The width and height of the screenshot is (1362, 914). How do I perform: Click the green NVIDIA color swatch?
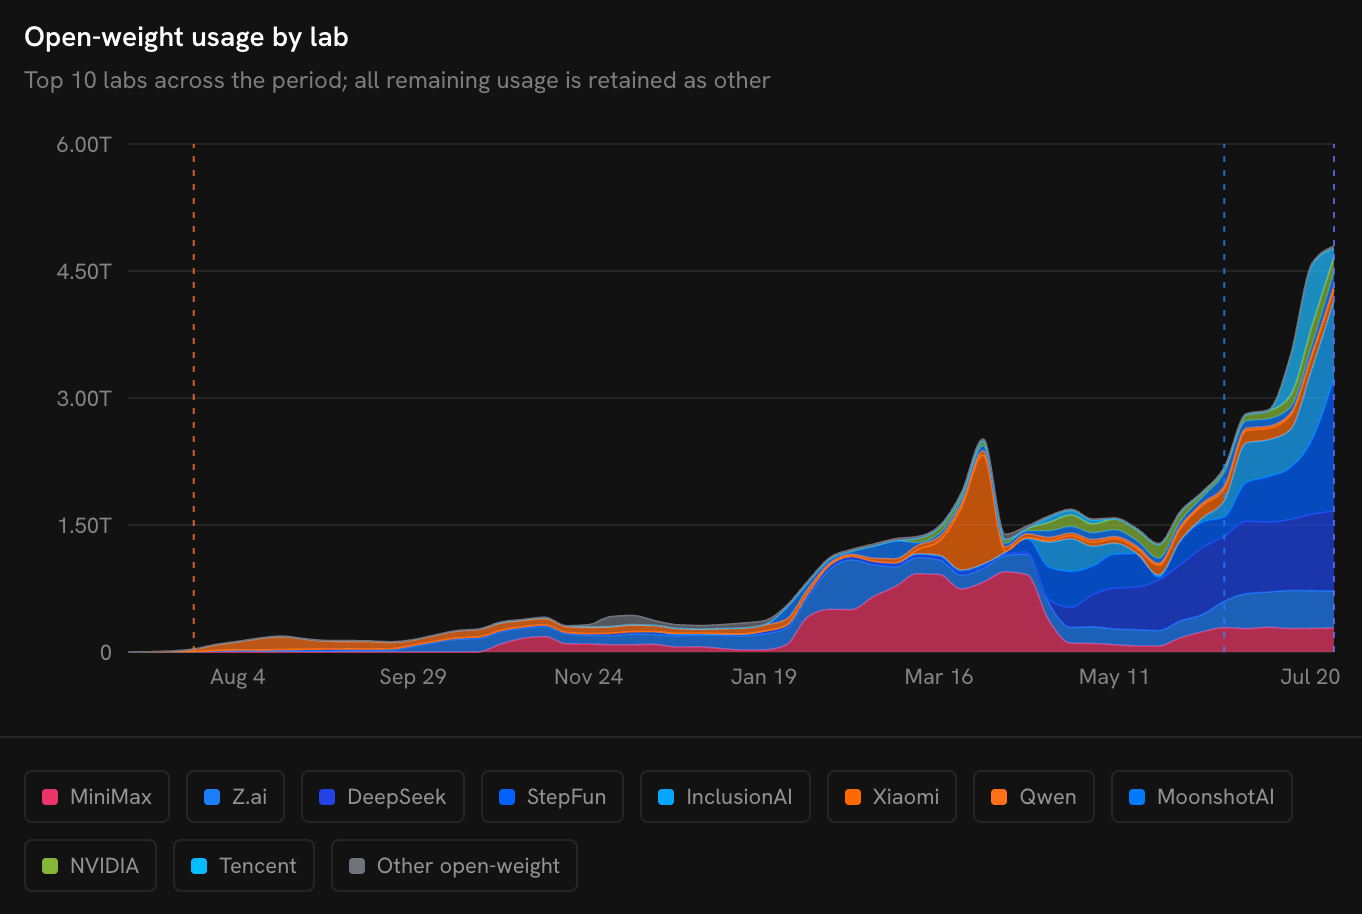pyautogui.click(x=50, y=866)
